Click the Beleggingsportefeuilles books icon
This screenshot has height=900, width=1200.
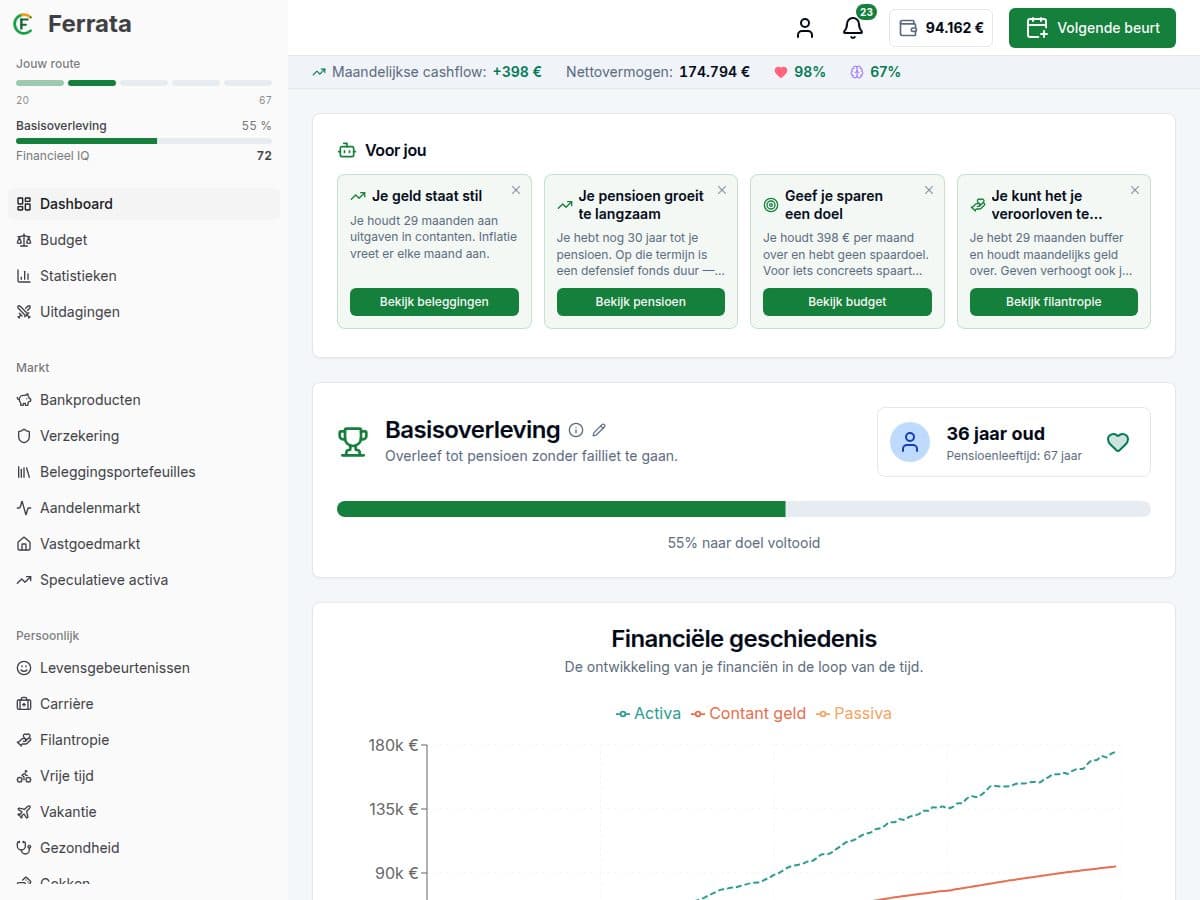coord(24,472)
